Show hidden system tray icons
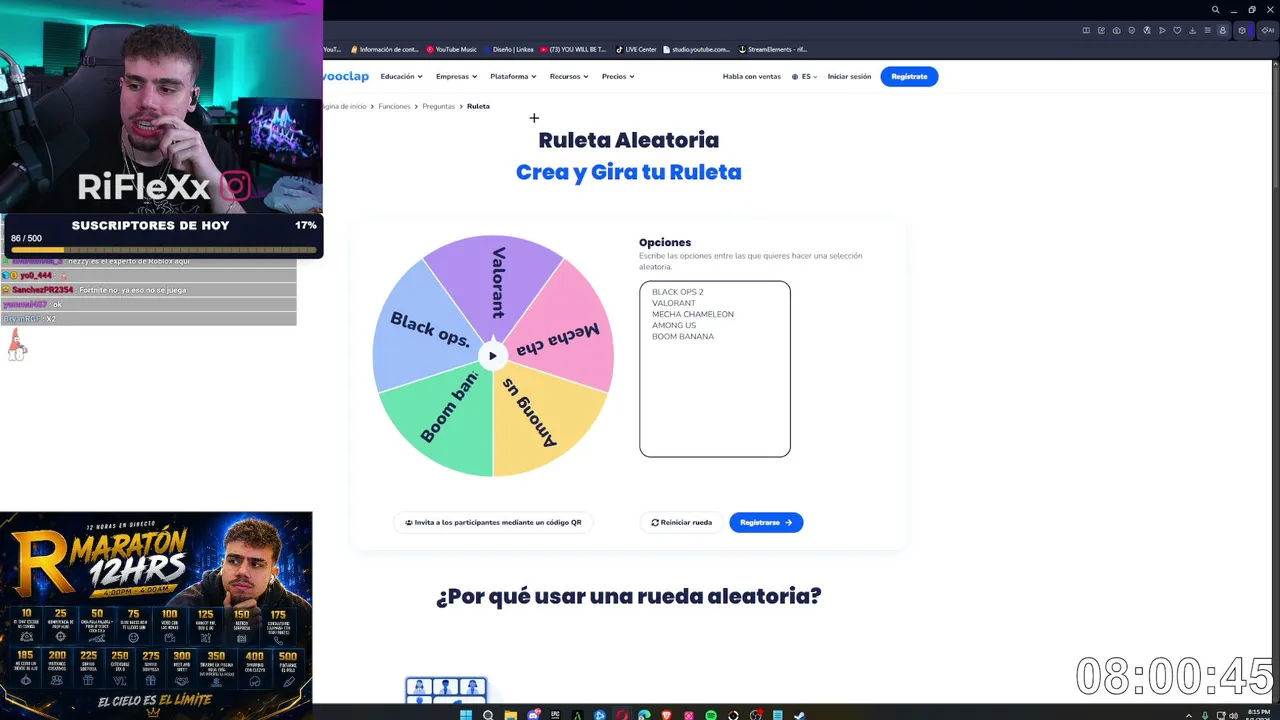 pyautogui.click(x=1189, y=716)
